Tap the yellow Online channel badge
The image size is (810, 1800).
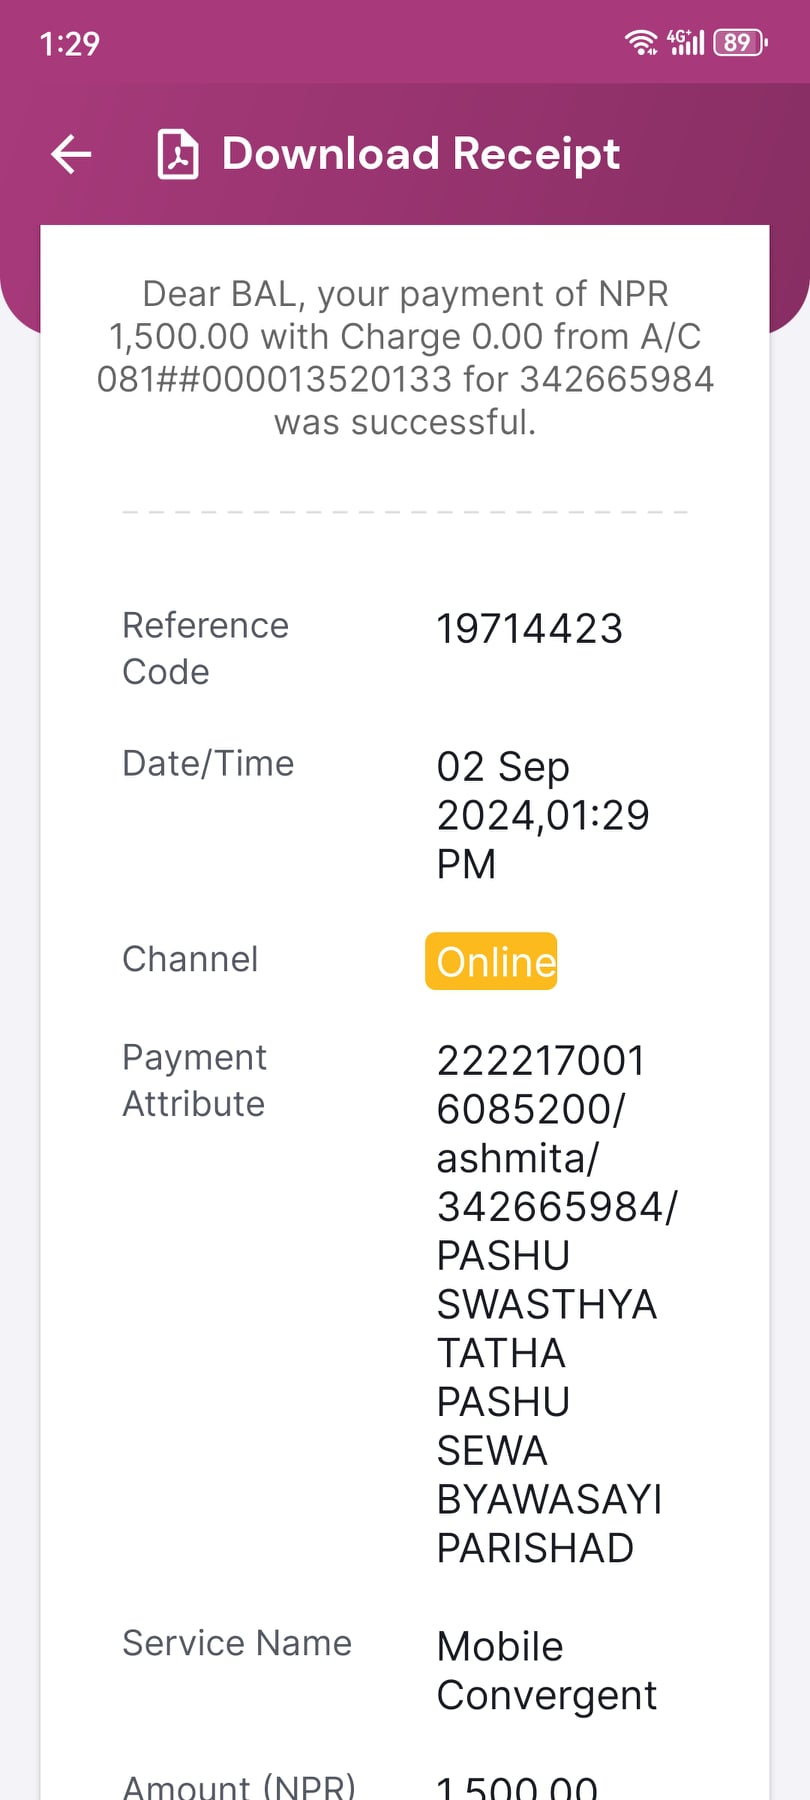tap(491, 961)
